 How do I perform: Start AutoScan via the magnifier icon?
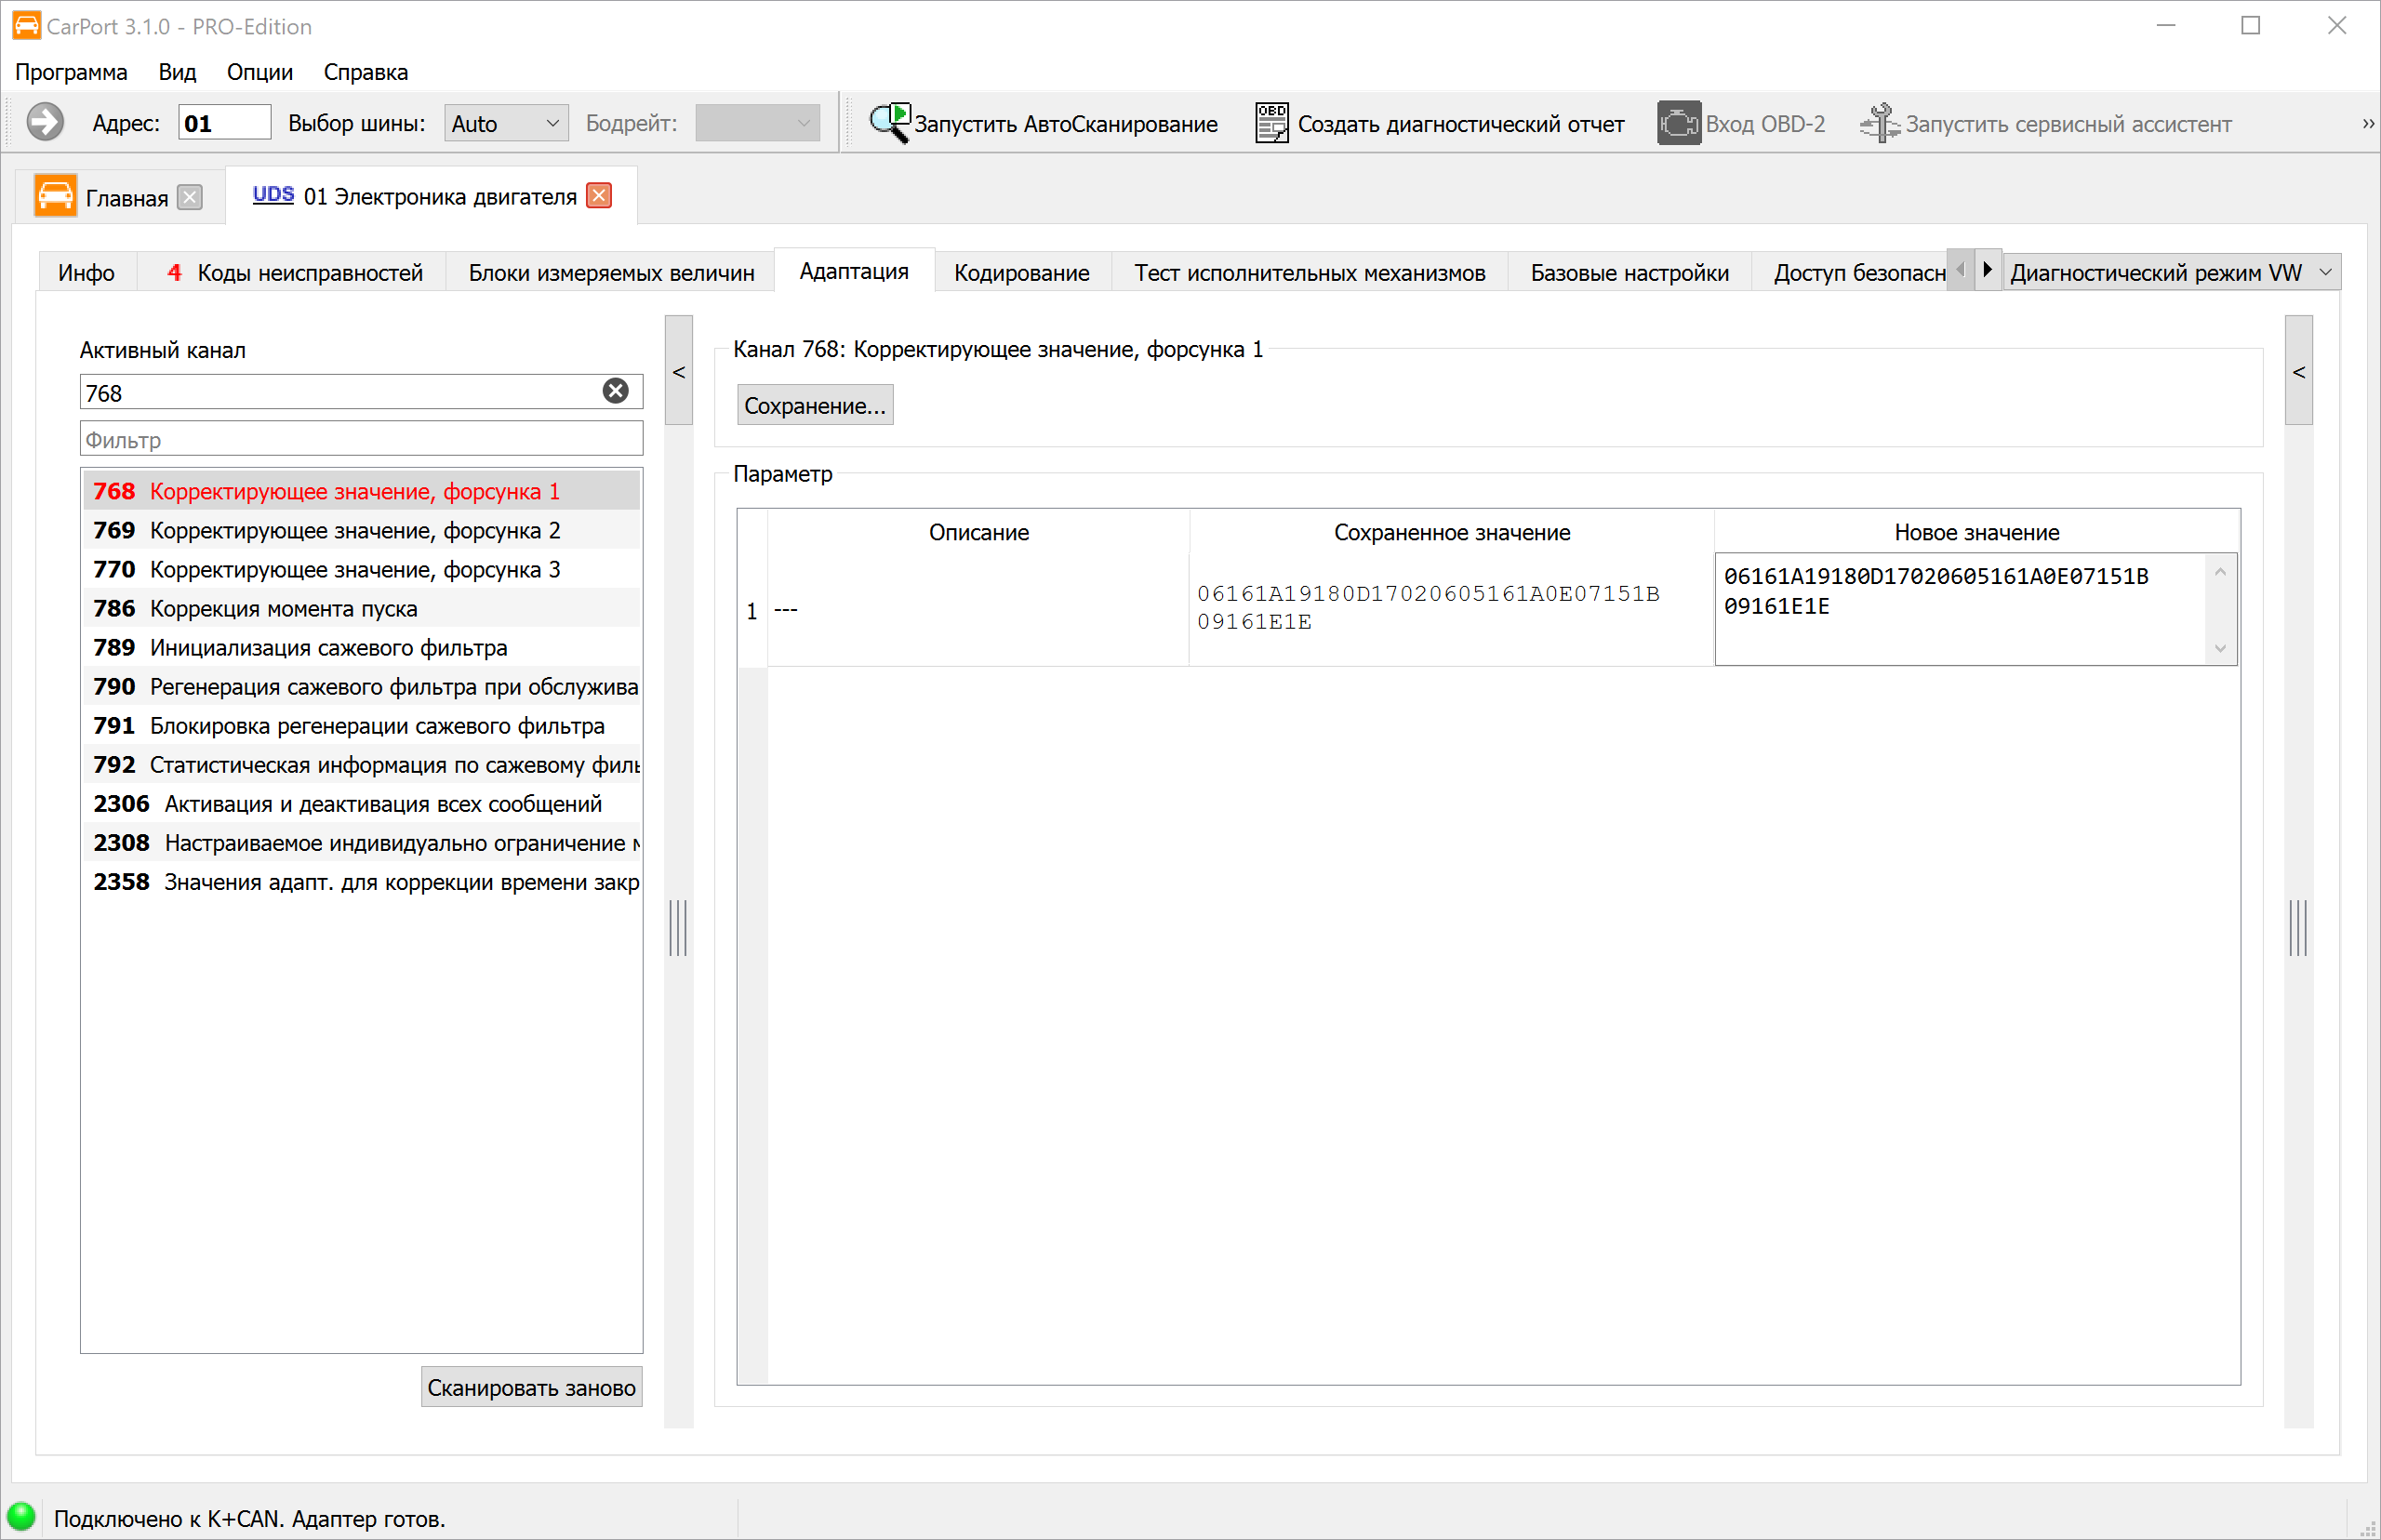click(x=889, y=123)
